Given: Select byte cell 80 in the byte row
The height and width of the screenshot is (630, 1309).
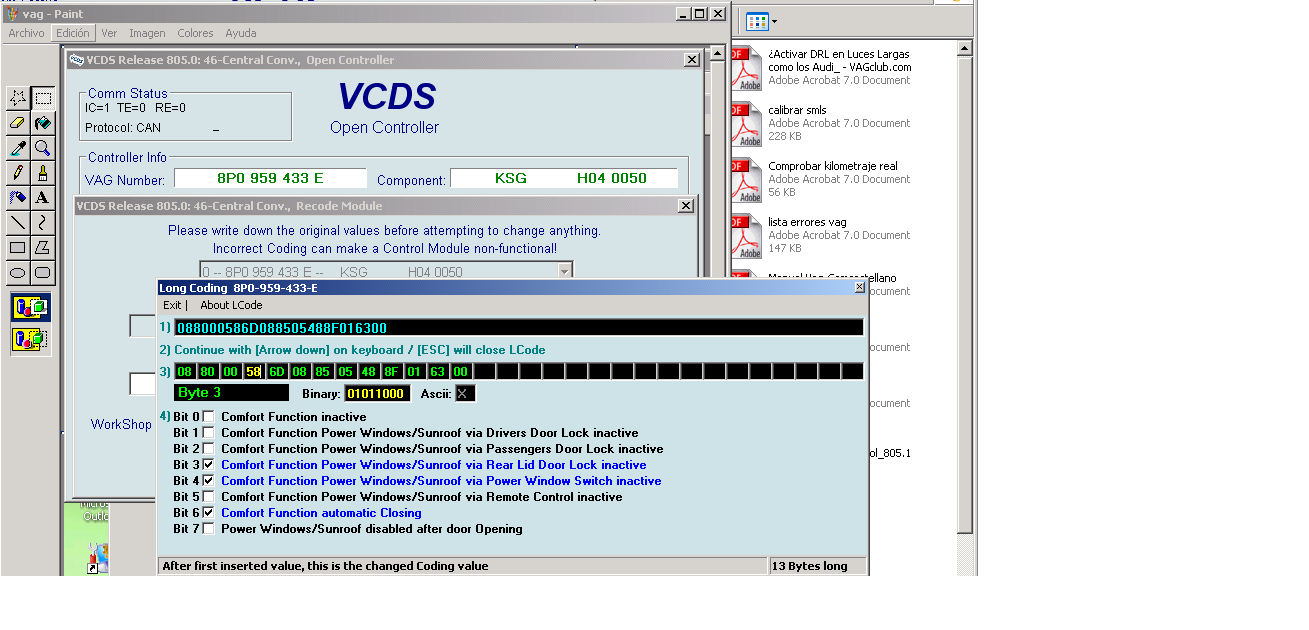Looking at the screenshot, I should click(x=208, y=371).
